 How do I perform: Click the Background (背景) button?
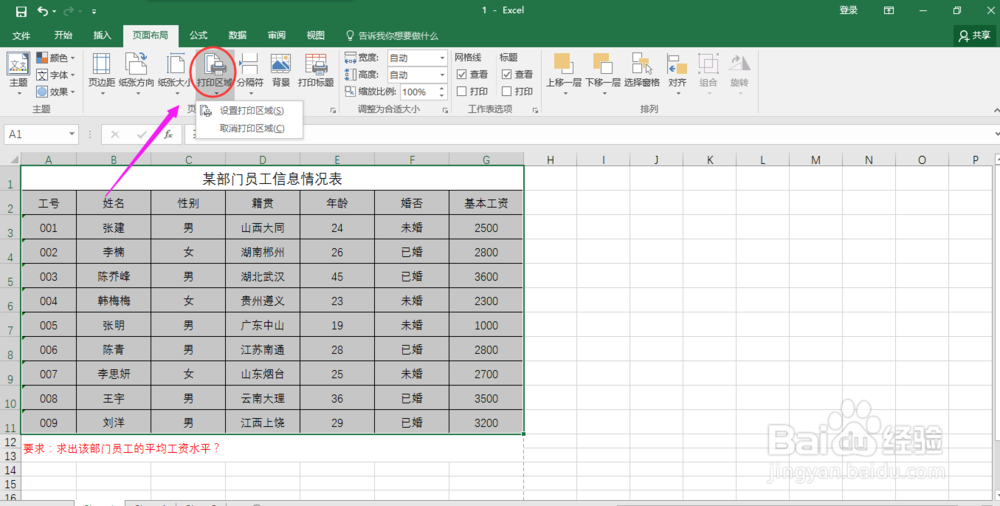pyautogui.click(x=281, y=71)
